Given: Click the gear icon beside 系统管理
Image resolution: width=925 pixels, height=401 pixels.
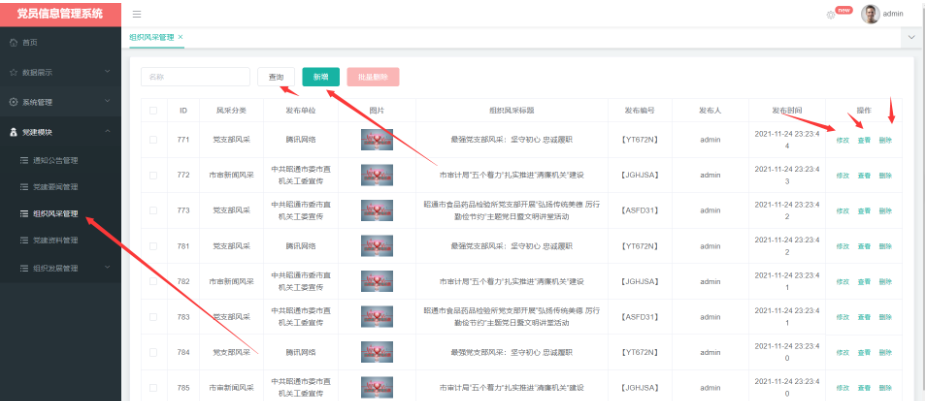Looking at the screenshot, I should tap(14, 102).
